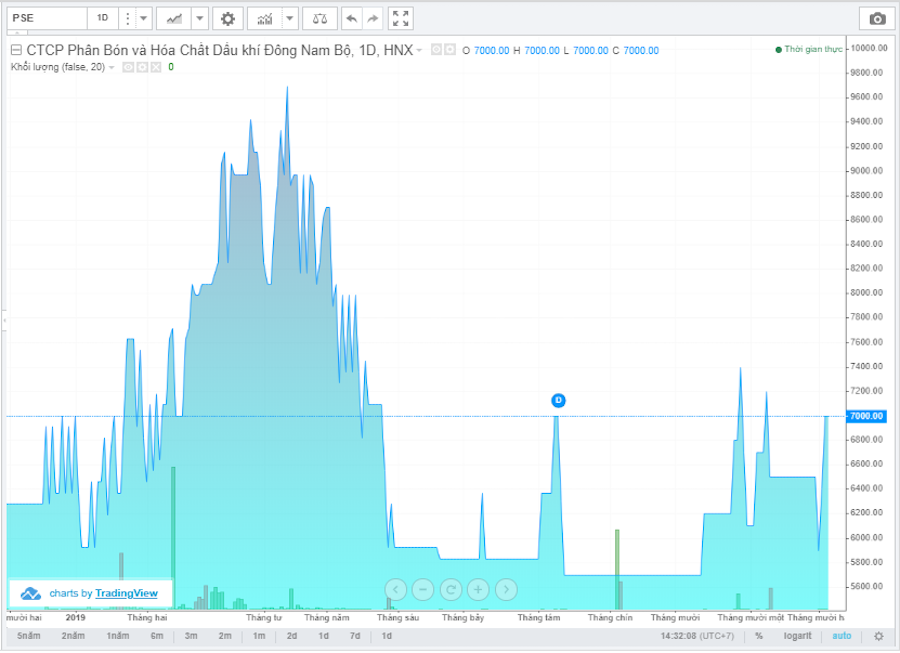
Task: Toggle auto scale
Action: tap(841, 636)
